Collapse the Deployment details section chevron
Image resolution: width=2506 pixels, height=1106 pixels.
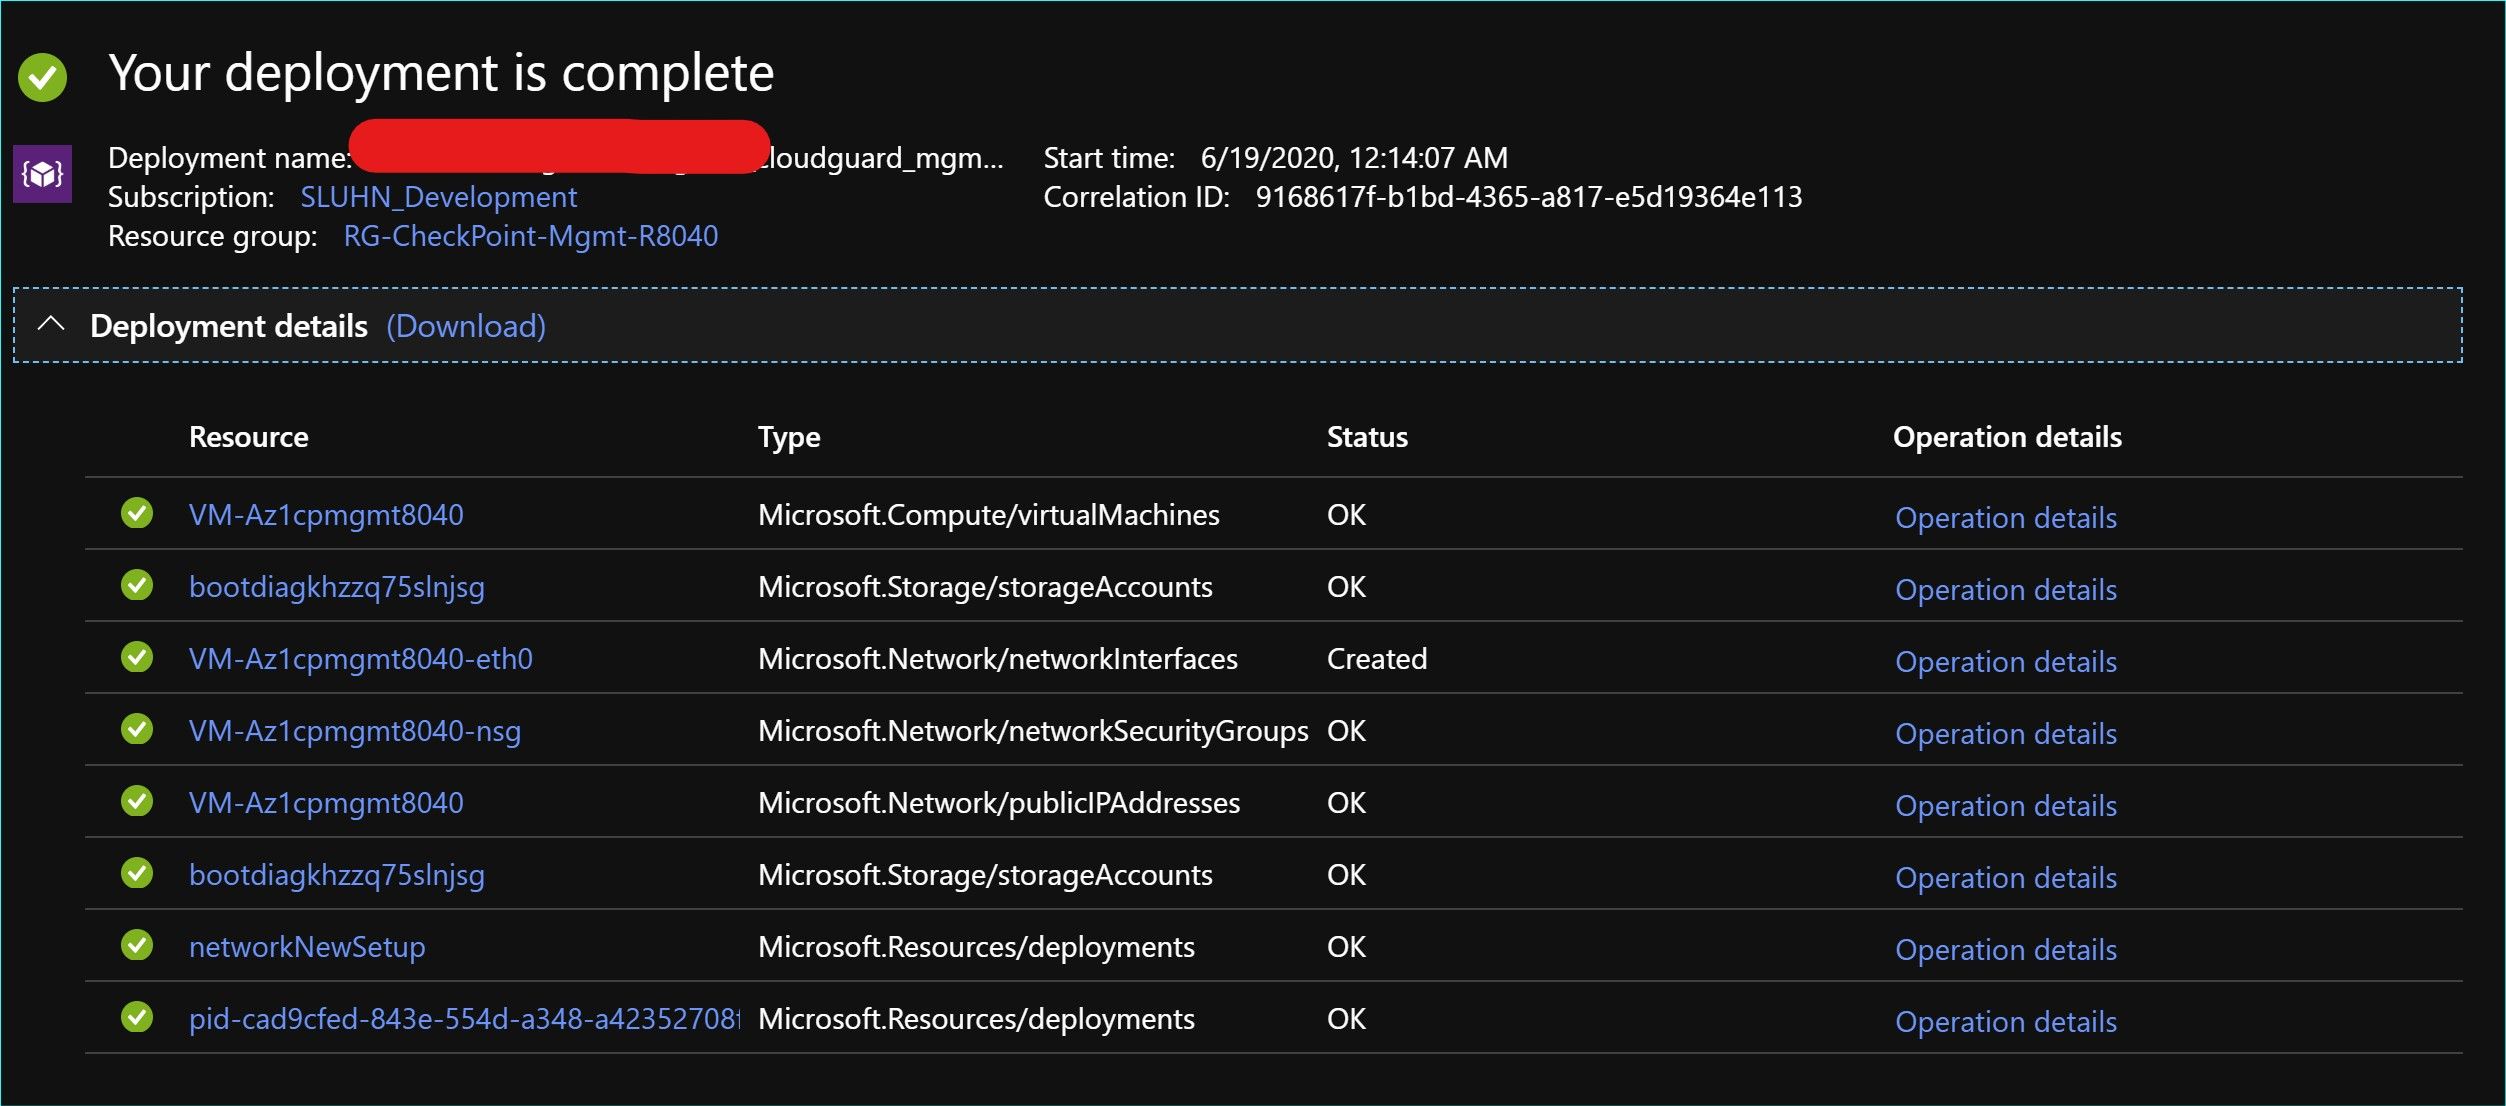pyautogui.click(x=51, y=324)
